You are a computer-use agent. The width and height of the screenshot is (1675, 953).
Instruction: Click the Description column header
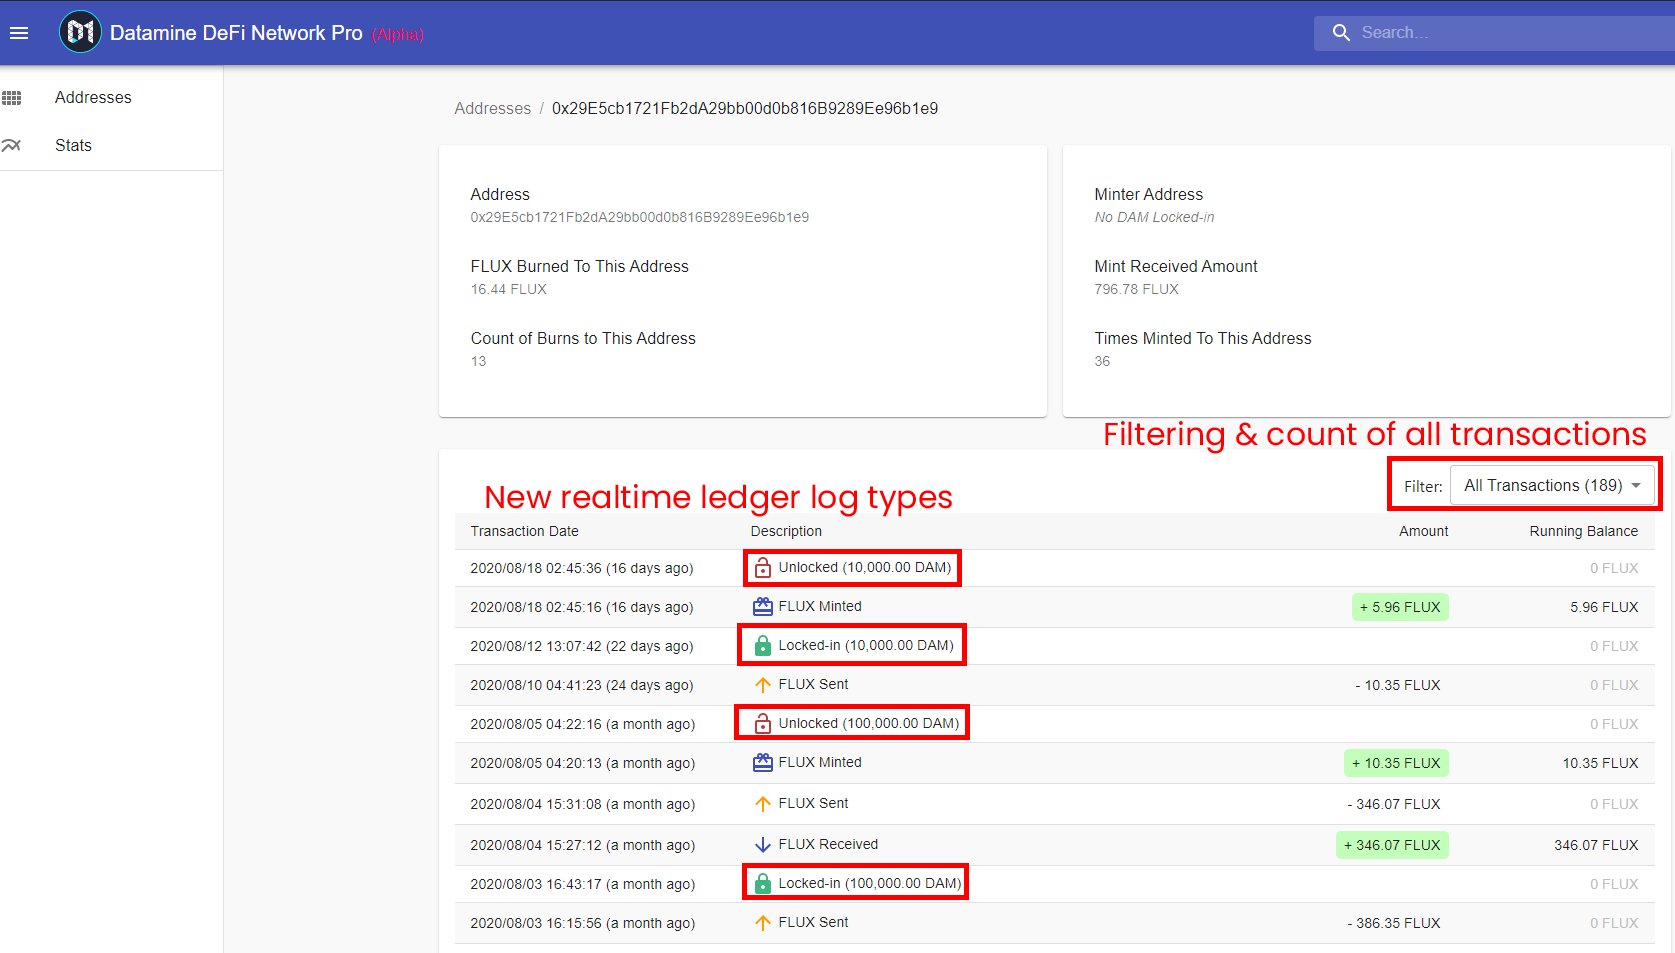(x=786, y=531)
